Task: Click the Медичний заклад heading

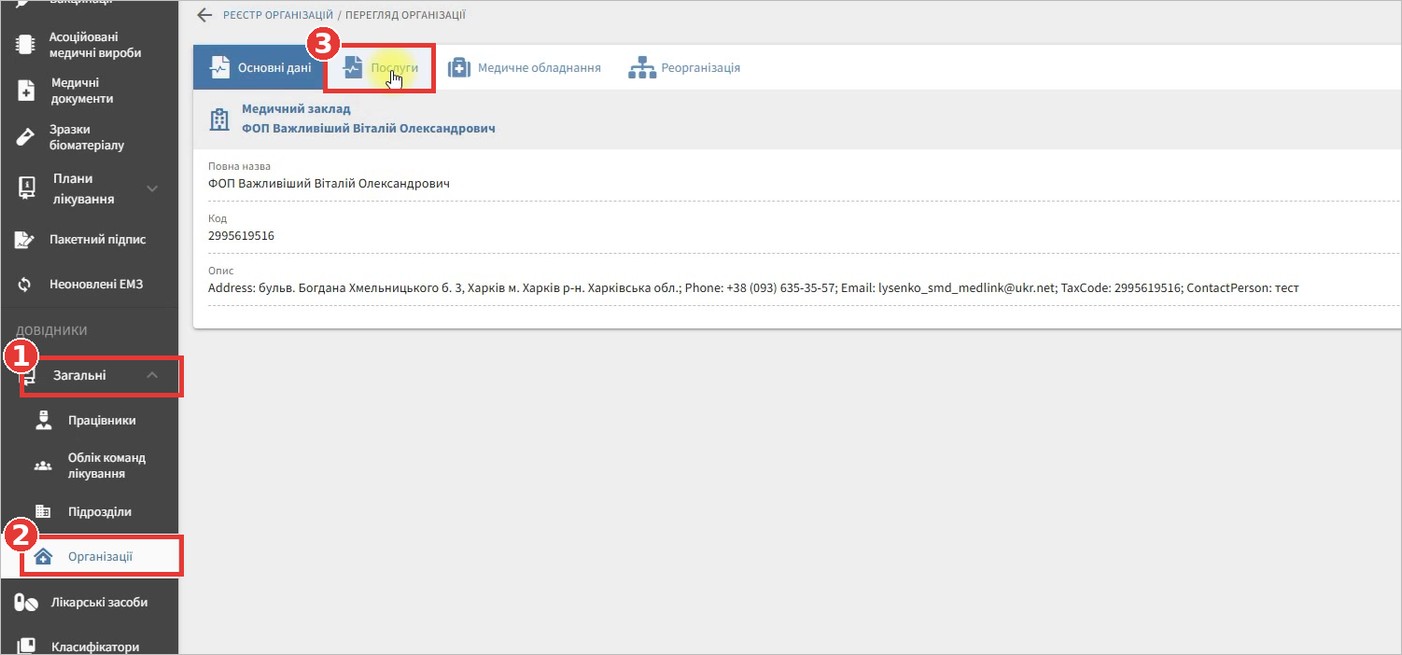Action: (296, 109)
